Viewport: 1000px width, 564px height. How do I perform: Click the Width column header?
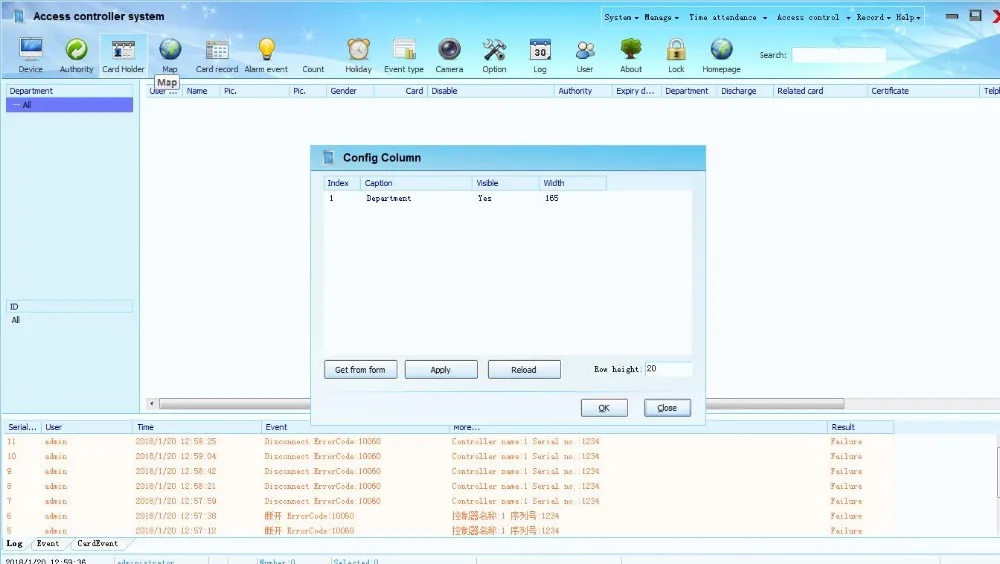click(x=573, y=183)
